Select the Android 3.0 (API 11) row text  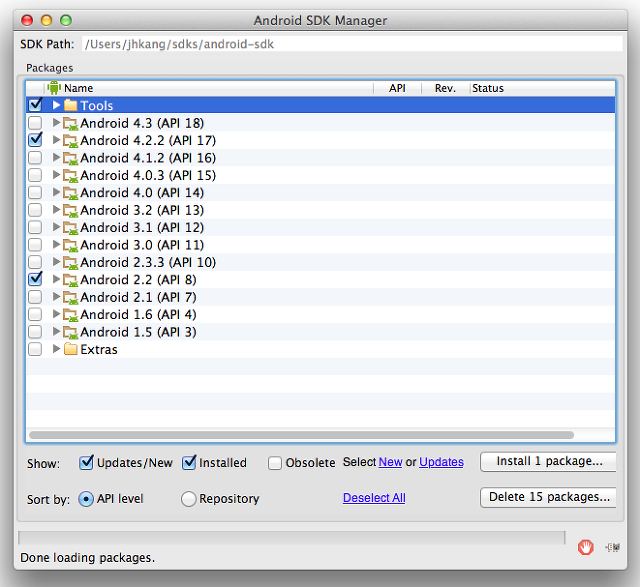pyautogui.click(x=142, y=245)
